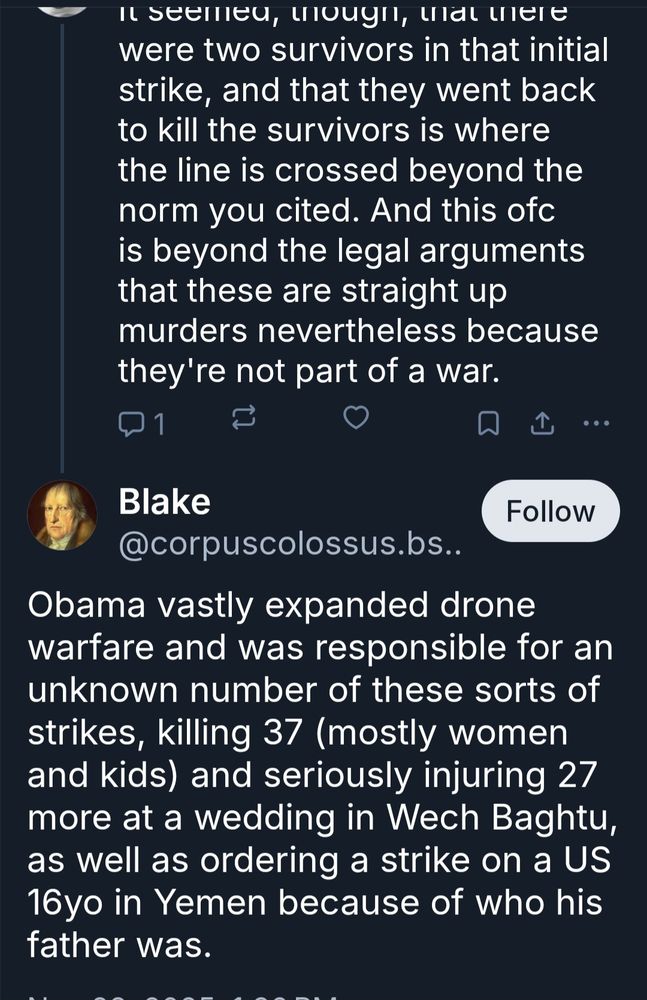Tap the vertical thread connector line

click(62, 250)
